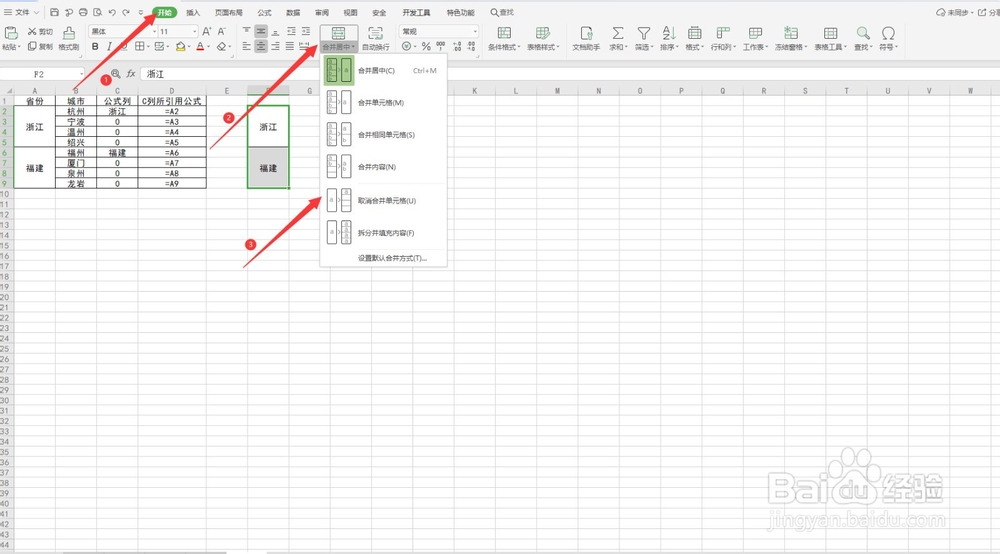This screenshot has width=1000, height=554.
Task: Click Set Default Merge Mode (设置默认合并方式(T)...)
Action: pyautogui.click(x=392, y=258)
